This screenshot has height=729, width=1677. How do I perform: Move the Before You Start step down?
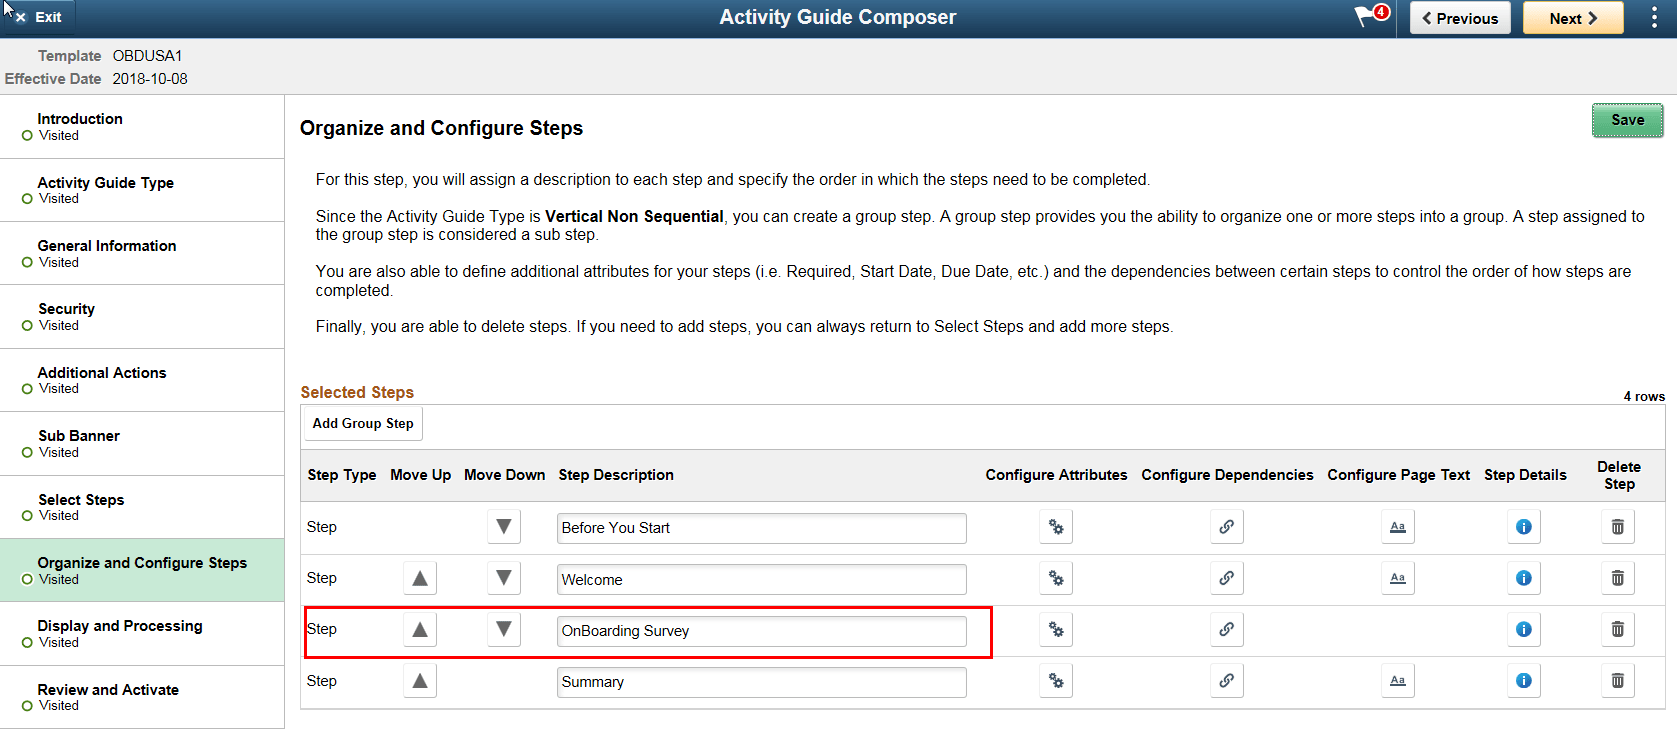(x=503, y=526)
